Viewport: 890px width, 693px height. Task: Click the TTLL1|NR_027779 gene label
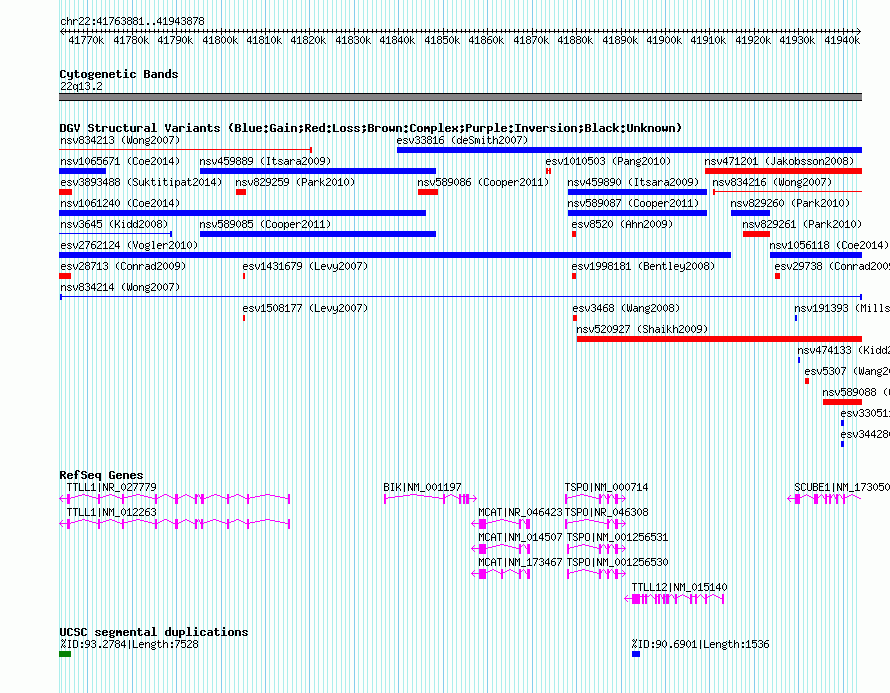(111, 487)
